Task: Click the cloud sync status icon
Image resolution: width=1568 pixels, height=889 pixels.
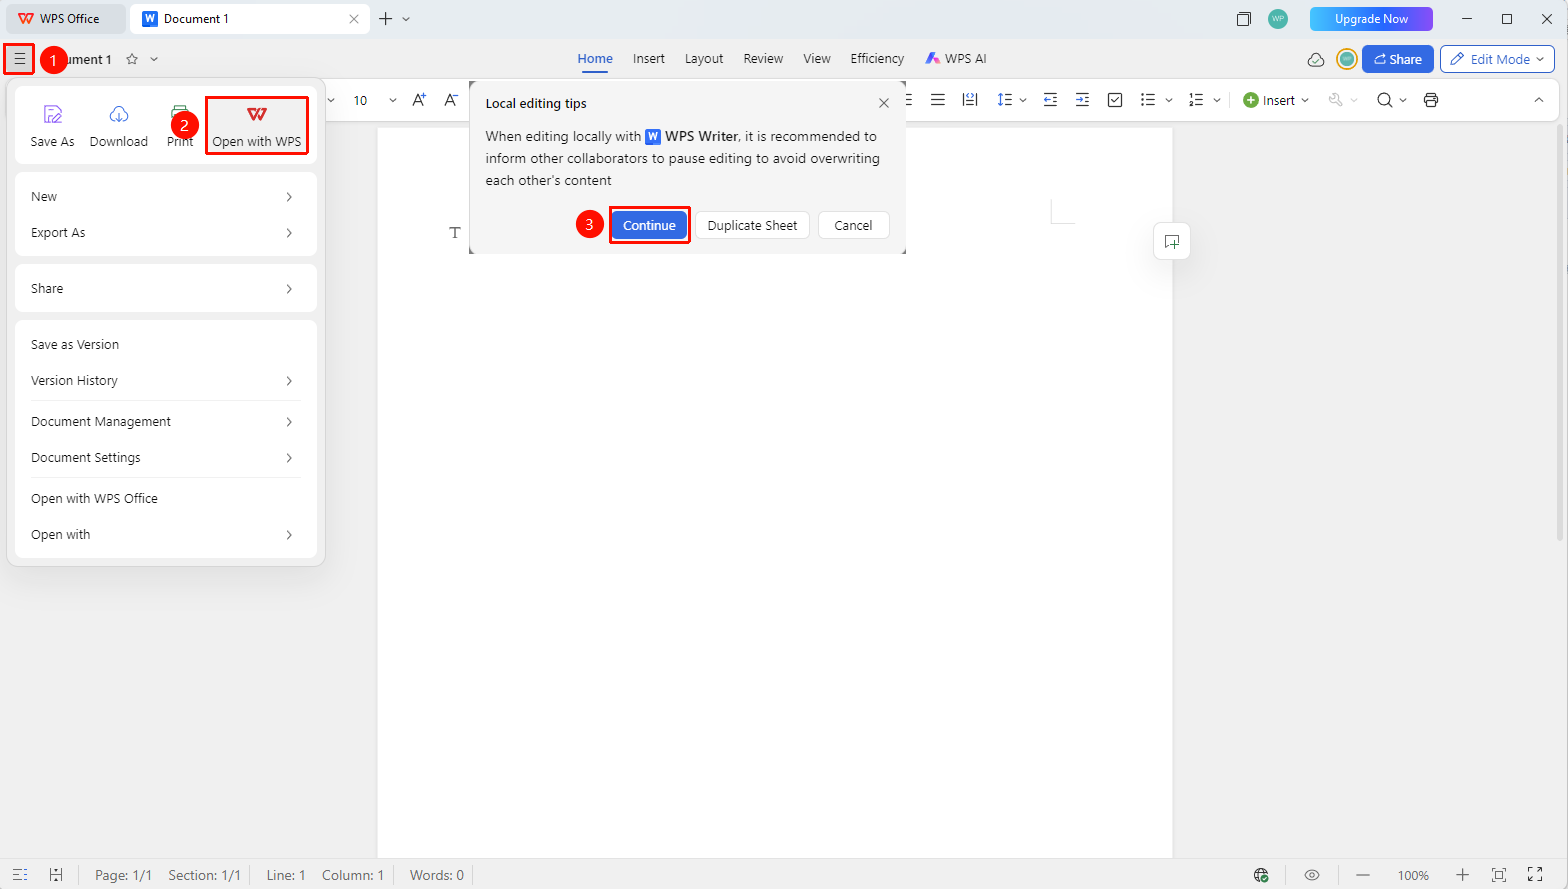Action: tap(1316, 59)
